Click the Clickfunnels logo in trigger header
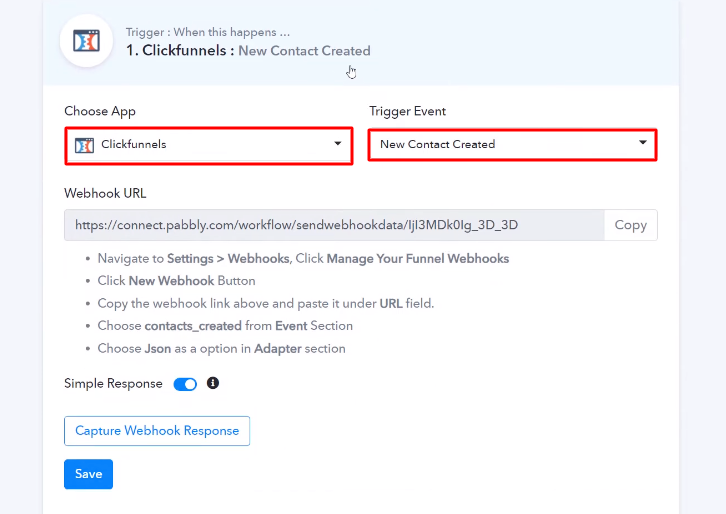This screenshot has width=726, height=514. (x=87, y=41)
